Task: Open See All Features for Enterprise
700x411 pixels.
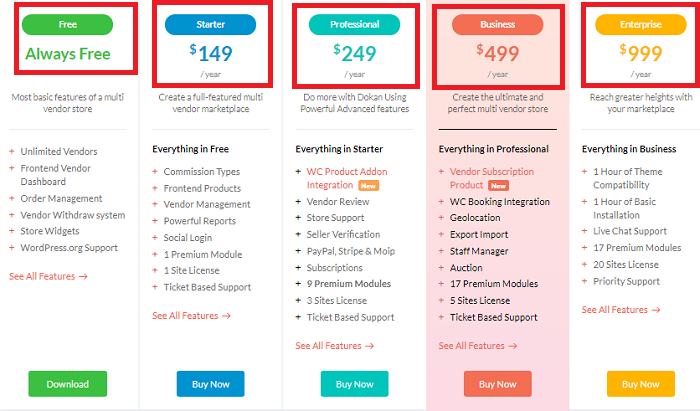Action: click(621, 310)
